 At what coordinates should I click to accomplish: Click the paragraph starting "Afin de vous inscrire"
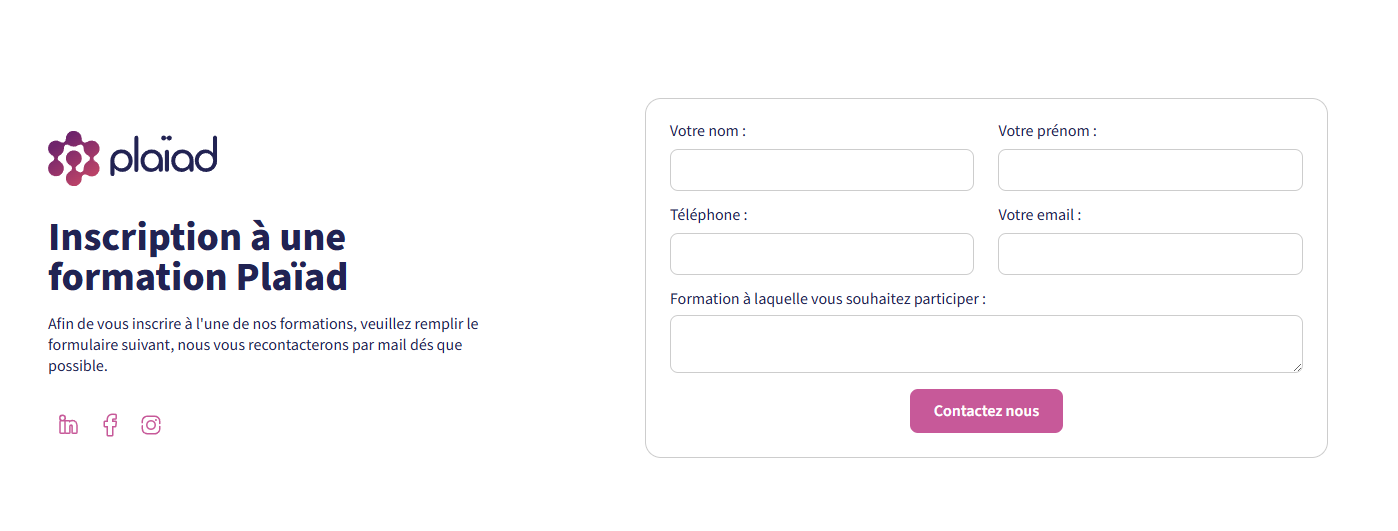tap(263, 345)
